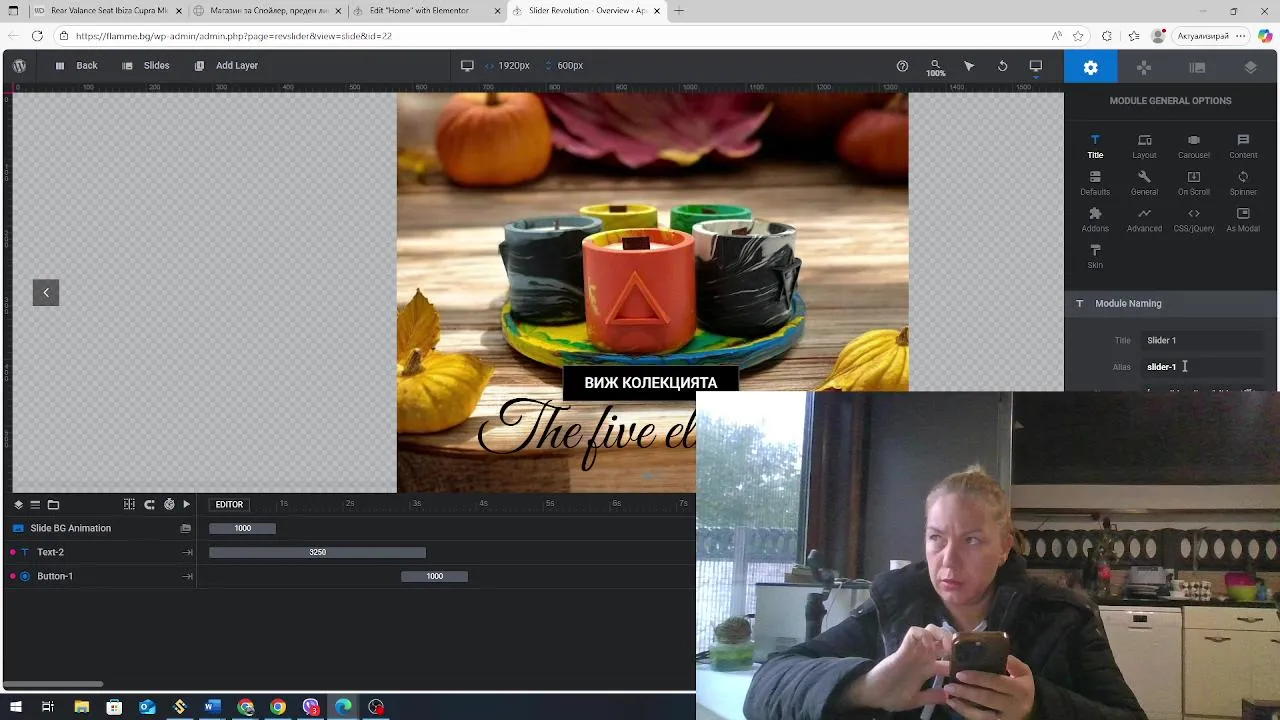Click the timeline frame selection icon
Image resolution: width=1280 pixels, height=720 pixels.
pos(129,505)
